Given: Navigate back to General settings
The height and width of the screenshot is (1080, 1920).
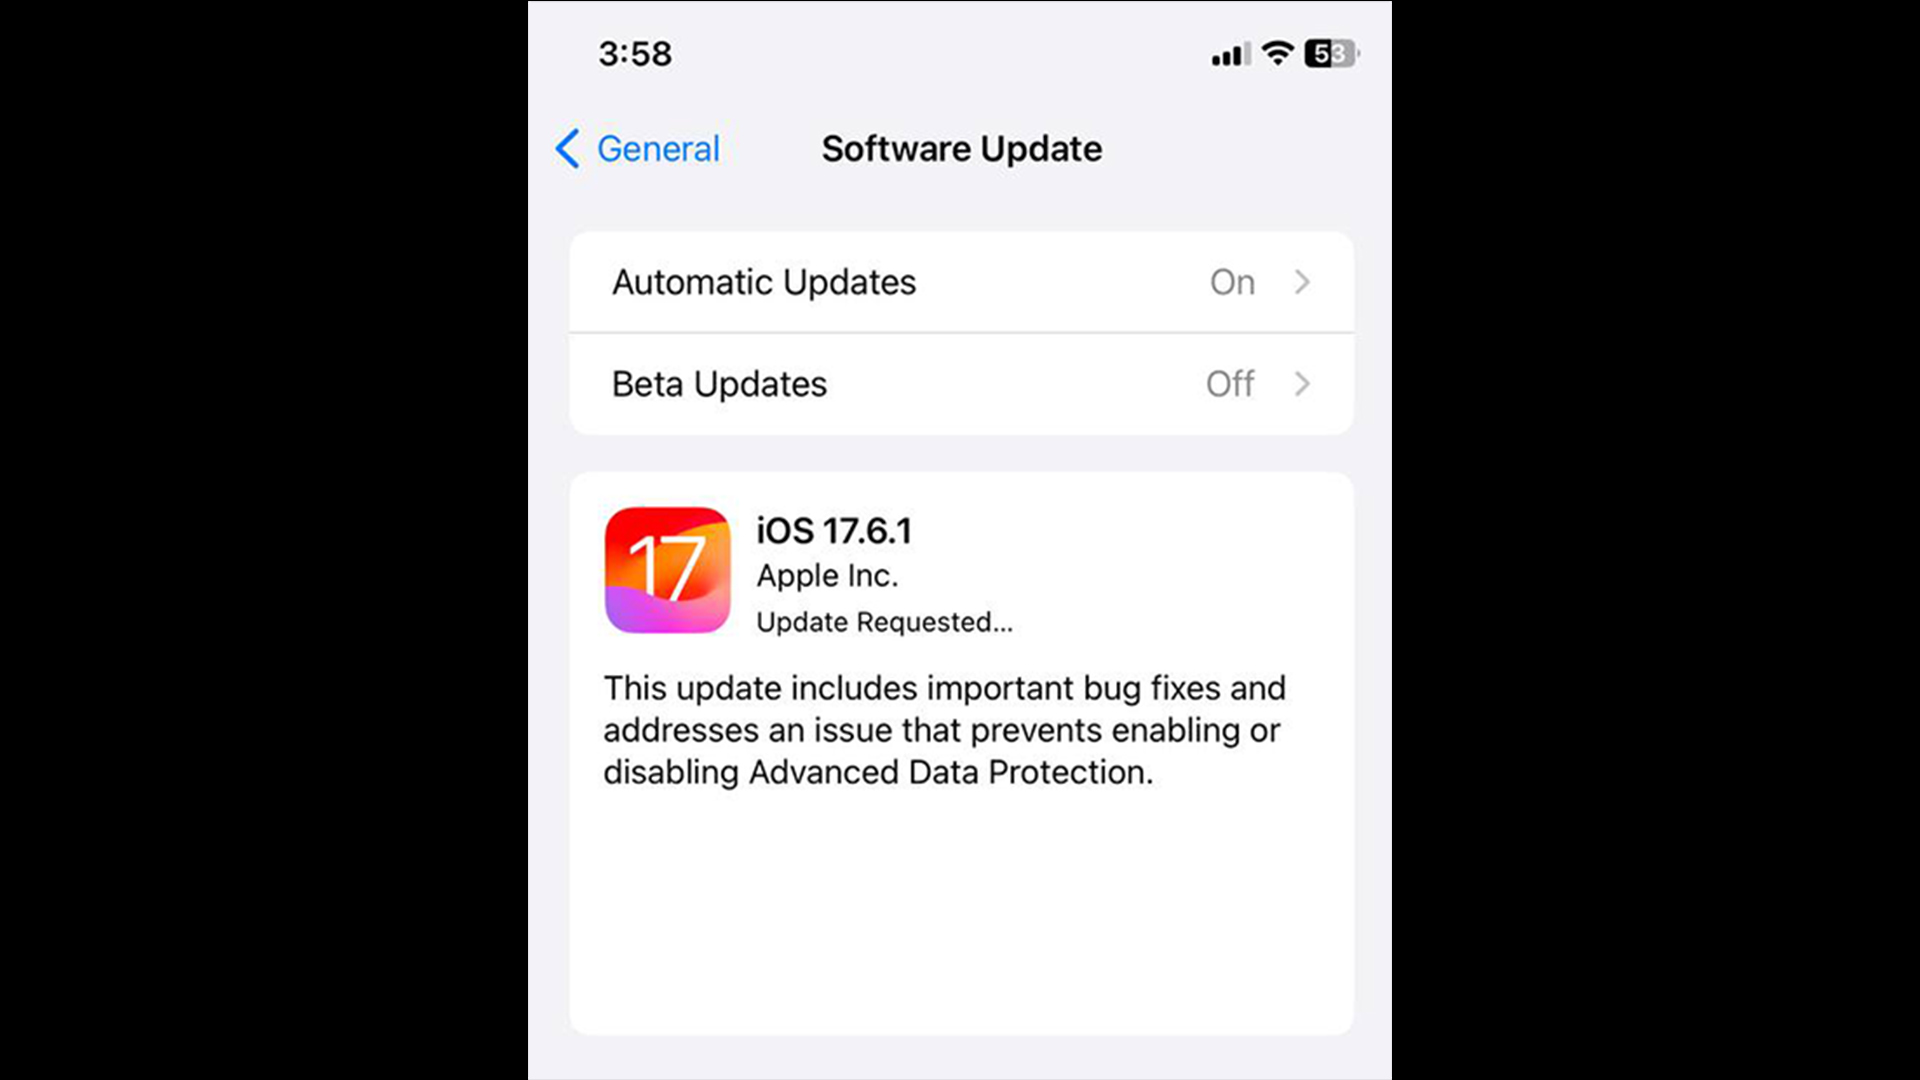Looking at the screenshot, I should (x=637, y=148).
